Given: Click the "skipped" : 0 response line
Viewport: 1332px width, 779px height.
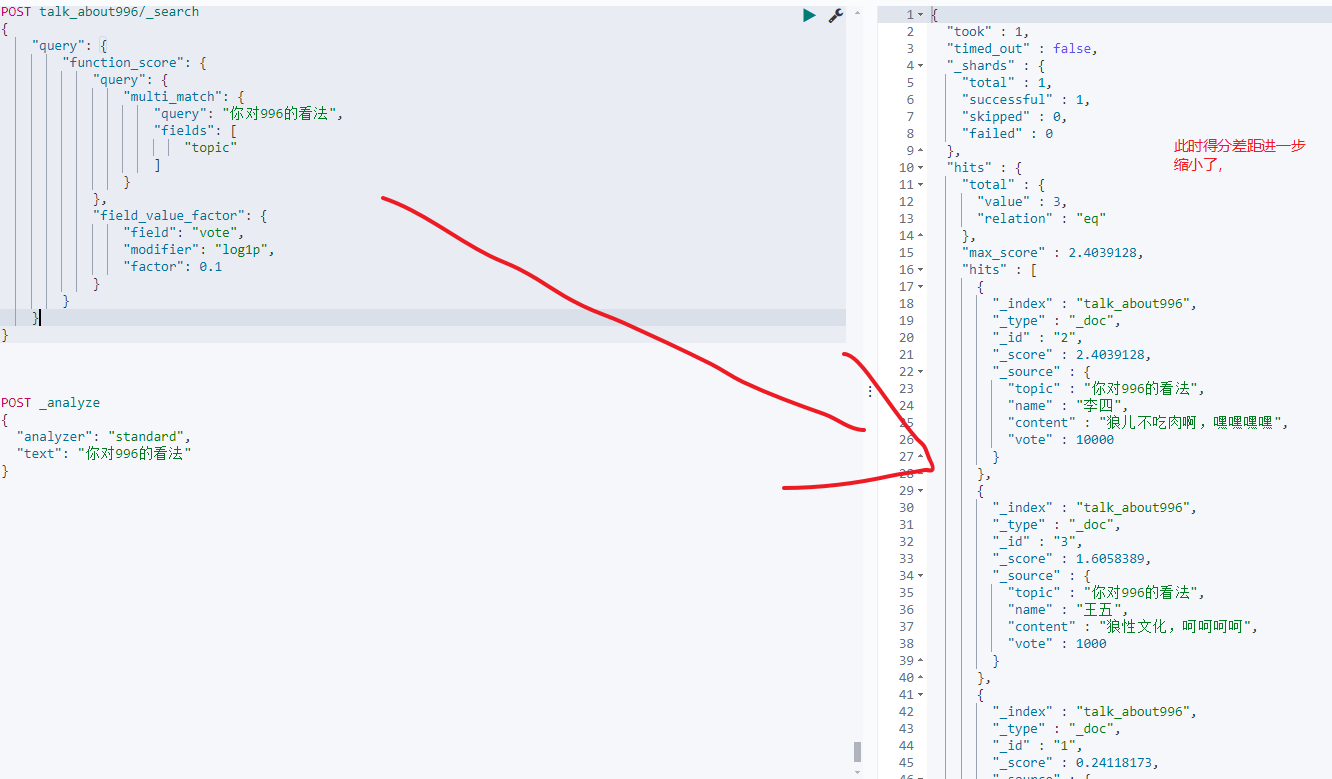Looking at the screenshot, I should [x=1014, y=117].
